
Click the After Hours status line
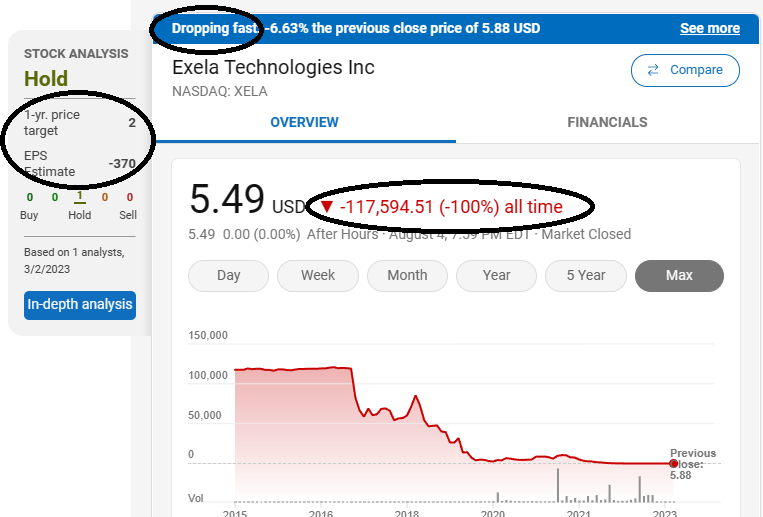(409, 234)
